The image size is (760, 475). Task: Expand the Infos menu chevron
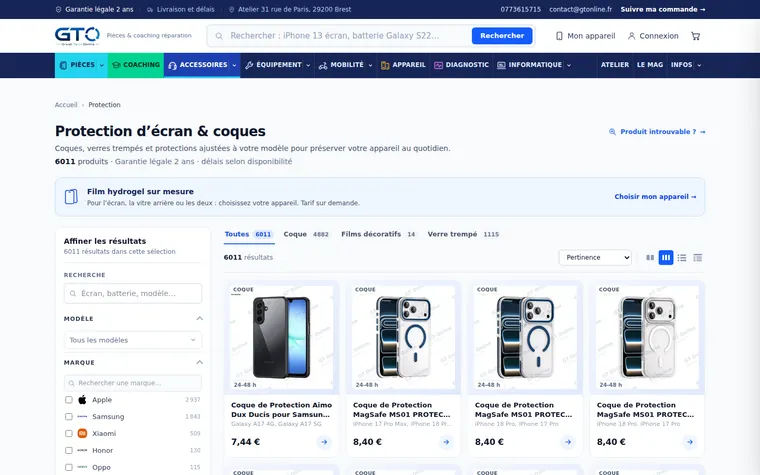click(699, 65)
